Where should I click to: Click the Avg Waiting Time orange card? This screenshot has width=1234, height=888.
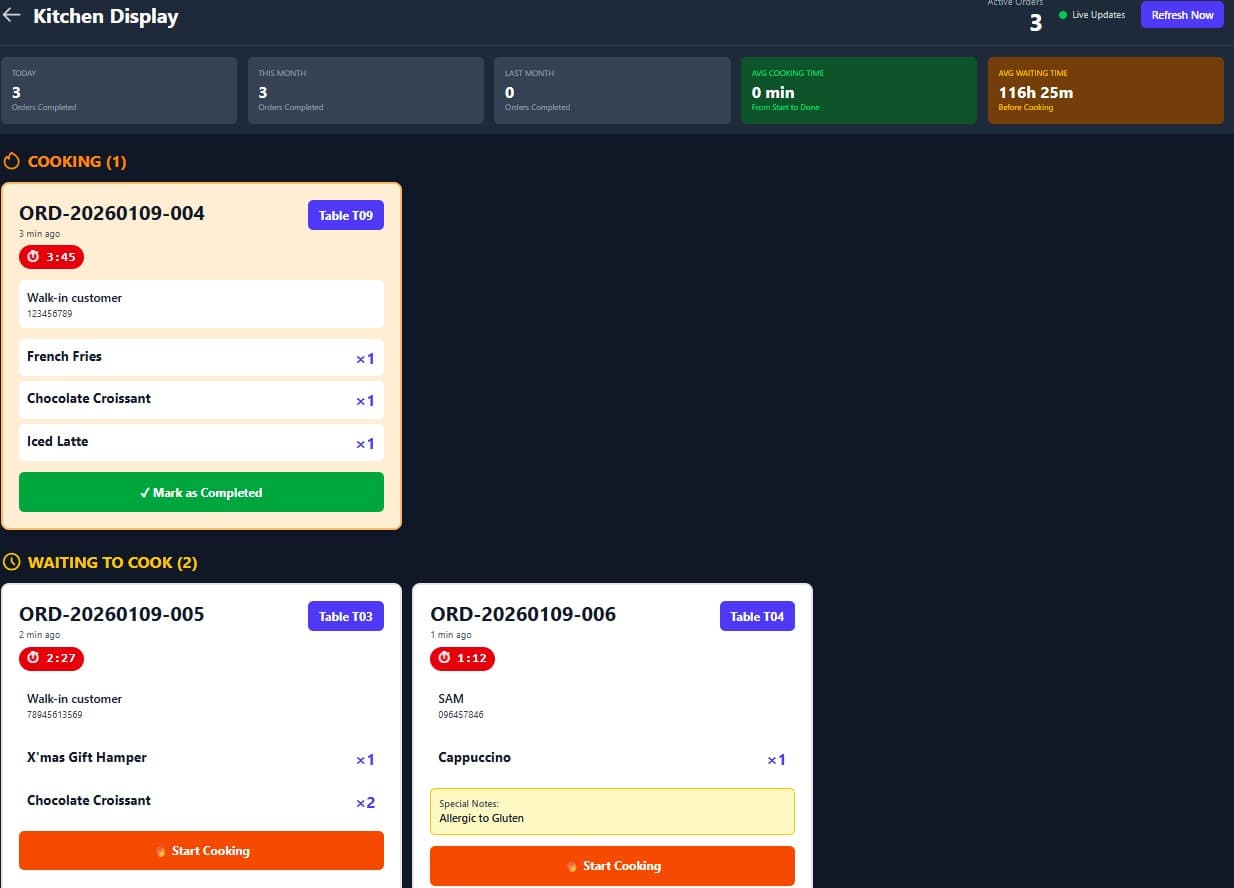1105,90
